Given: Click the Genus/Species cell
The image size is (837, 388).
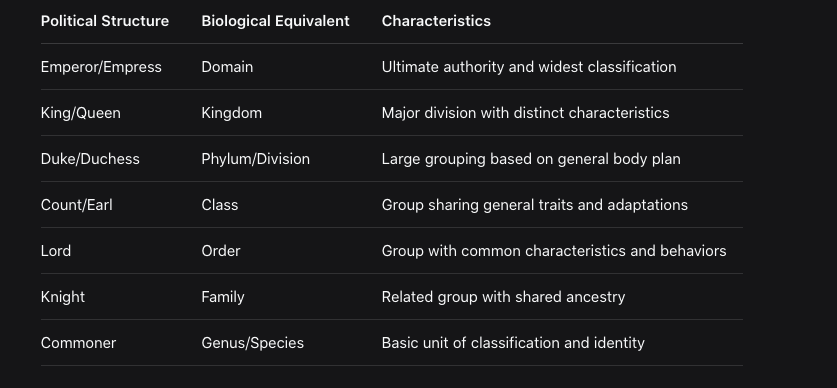Looking at the screenshot, I should click(x=252, y=343).
